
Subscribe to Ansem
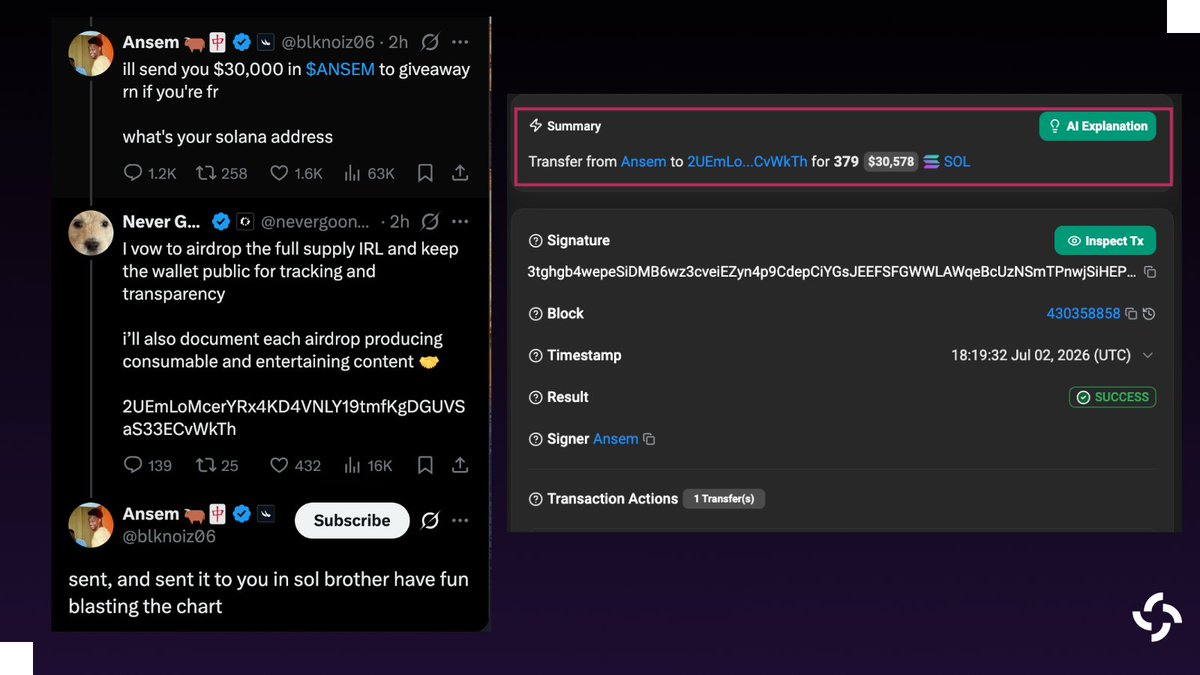[352, 520]
